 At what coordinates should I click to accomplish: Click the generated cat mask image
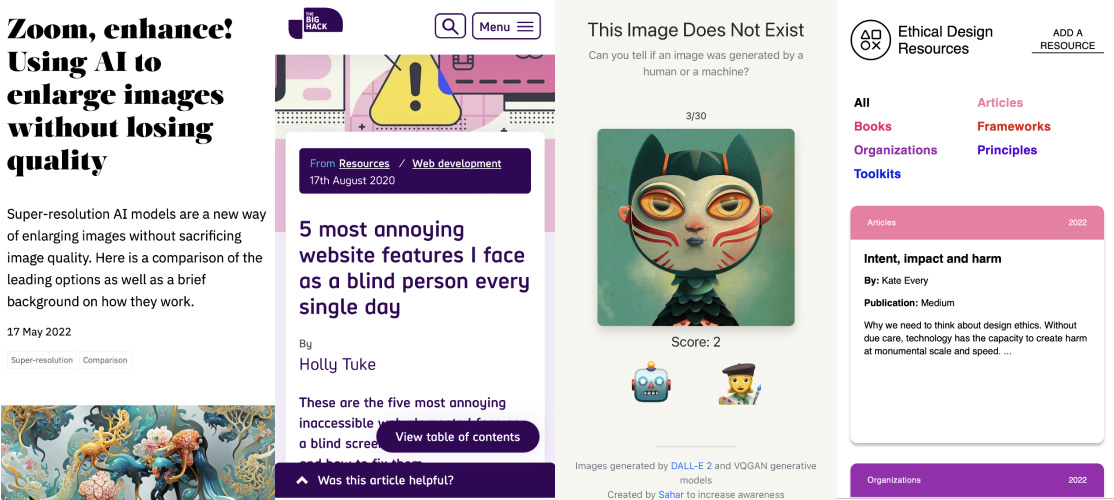[696, 227]
